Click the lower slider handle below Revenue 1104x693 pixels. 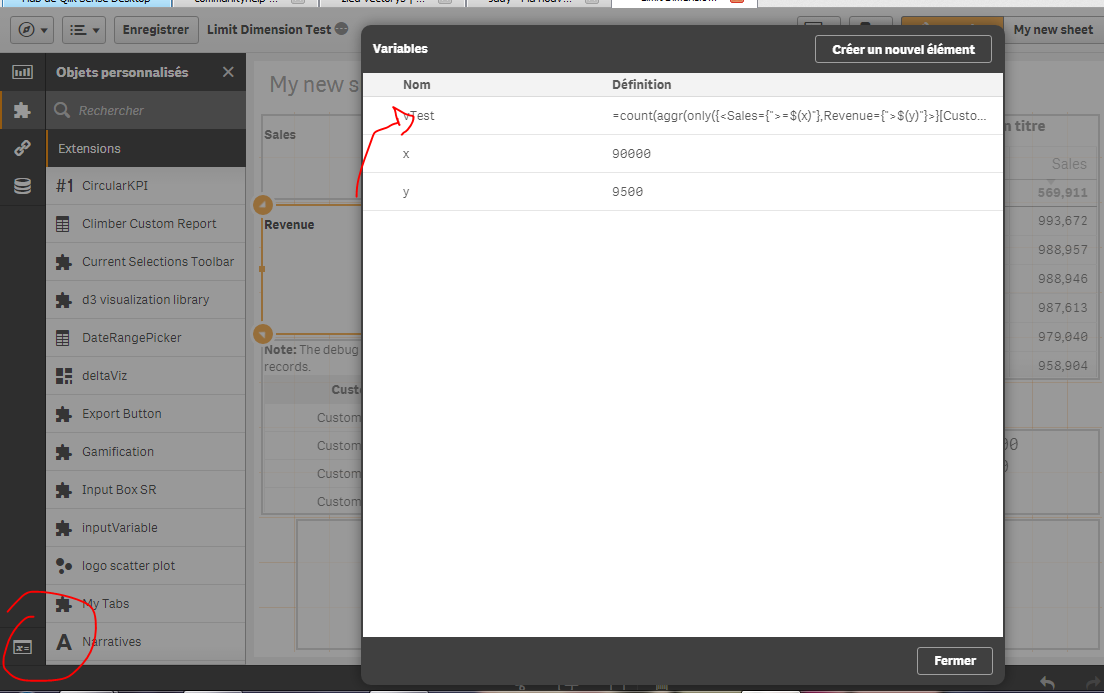263,333
